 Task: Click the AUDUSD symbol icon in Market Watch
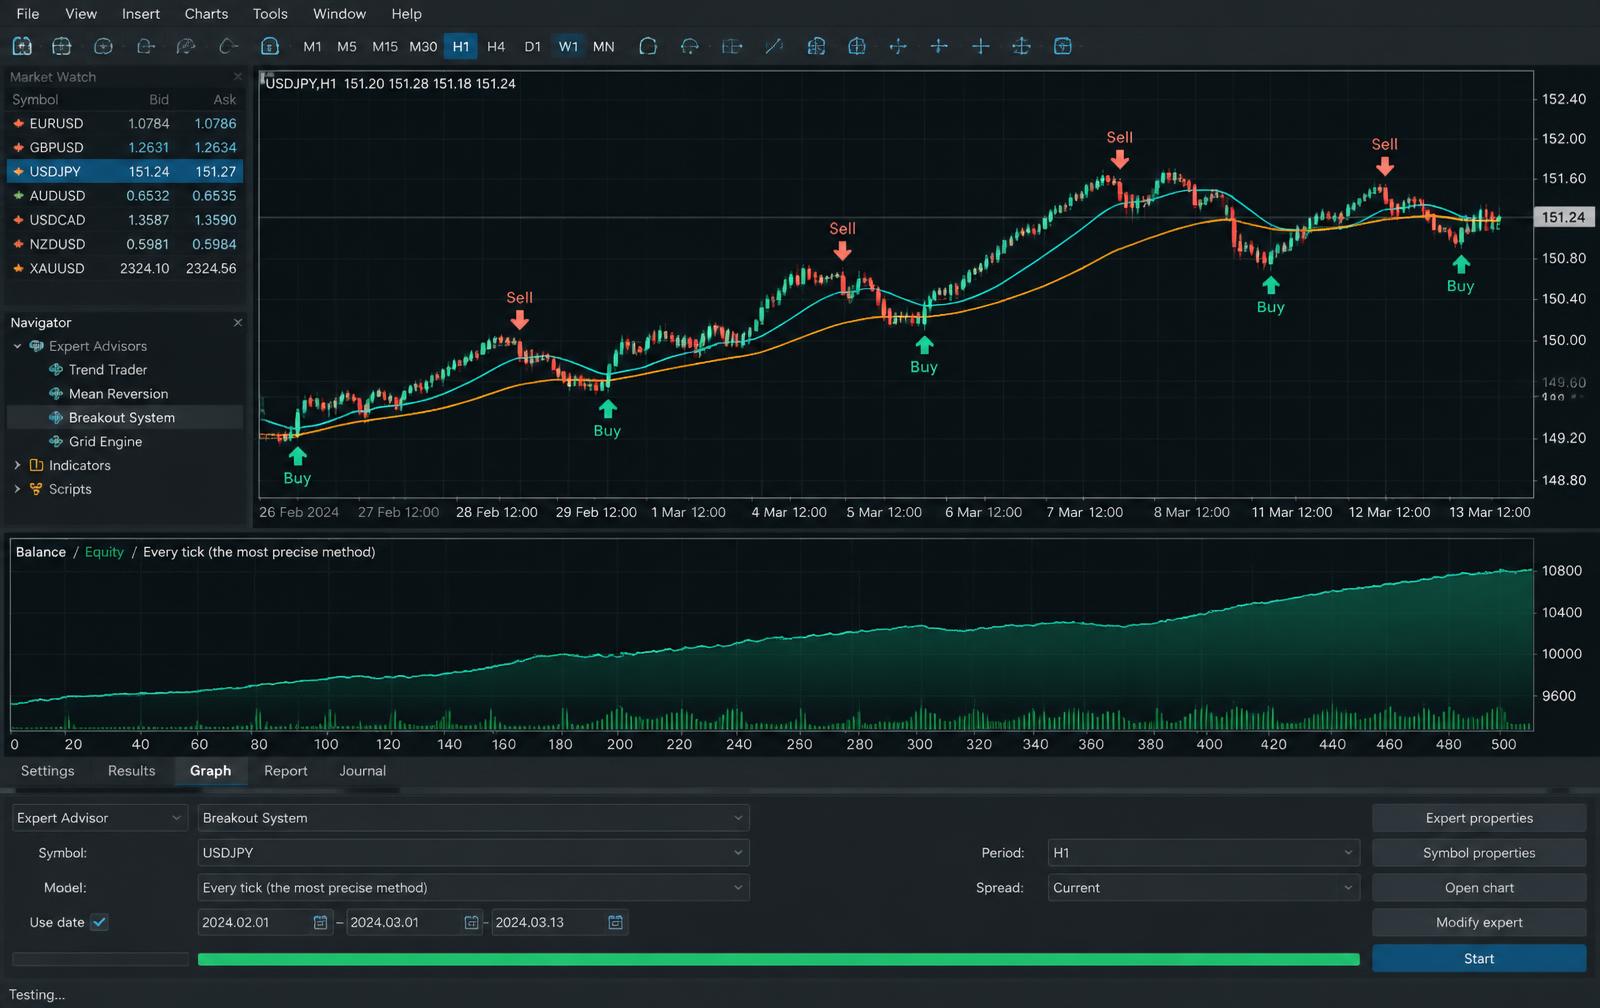click(18, 196)
